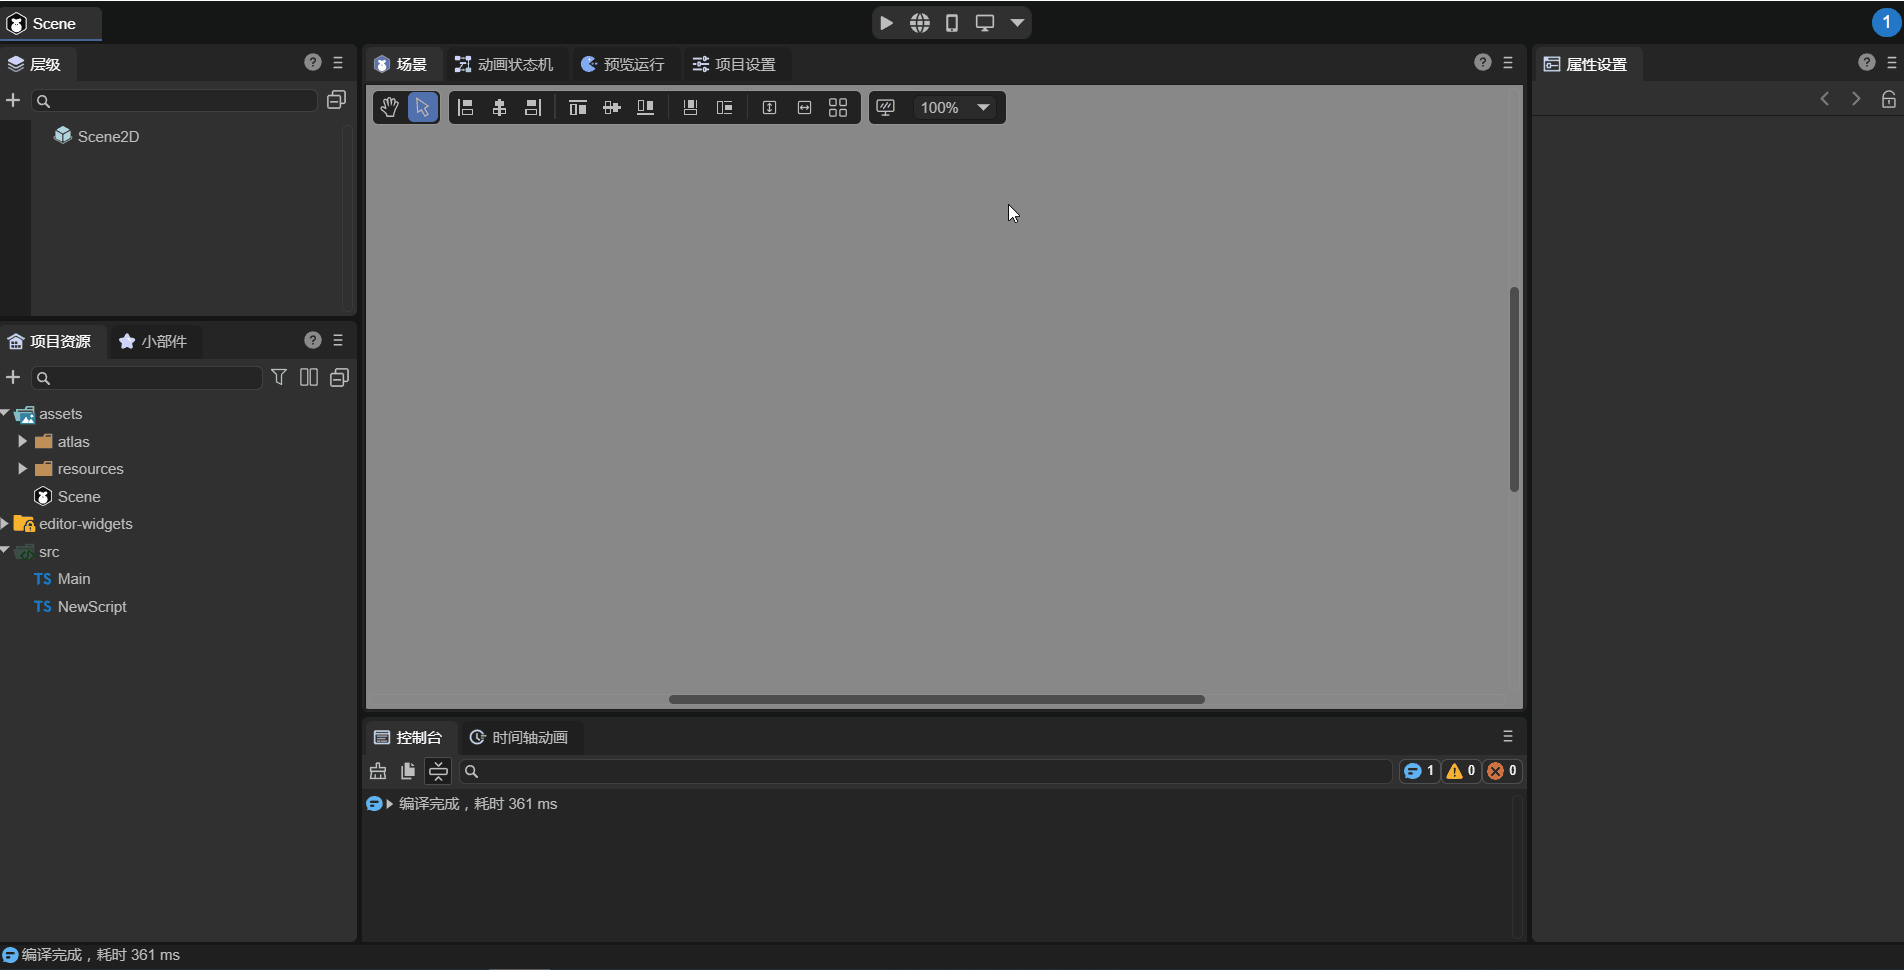Select the NewScript file in src

pos(91,607)
